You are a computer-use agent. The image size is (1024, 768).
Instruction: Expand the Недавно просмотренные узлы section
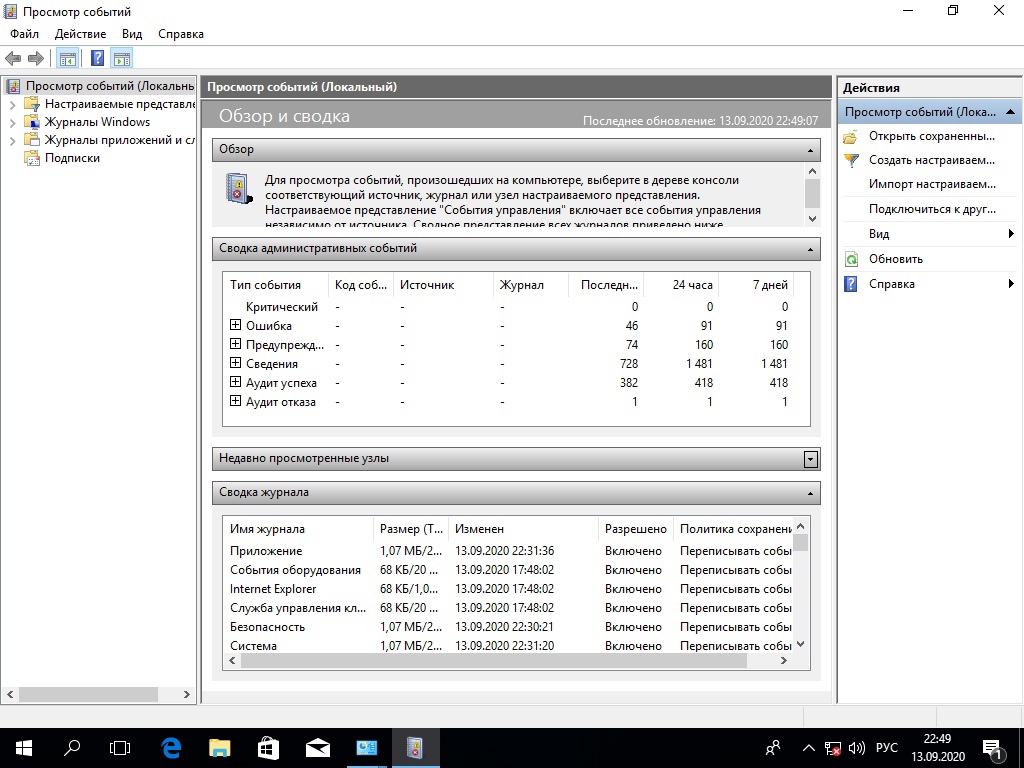tap(811, 459)
